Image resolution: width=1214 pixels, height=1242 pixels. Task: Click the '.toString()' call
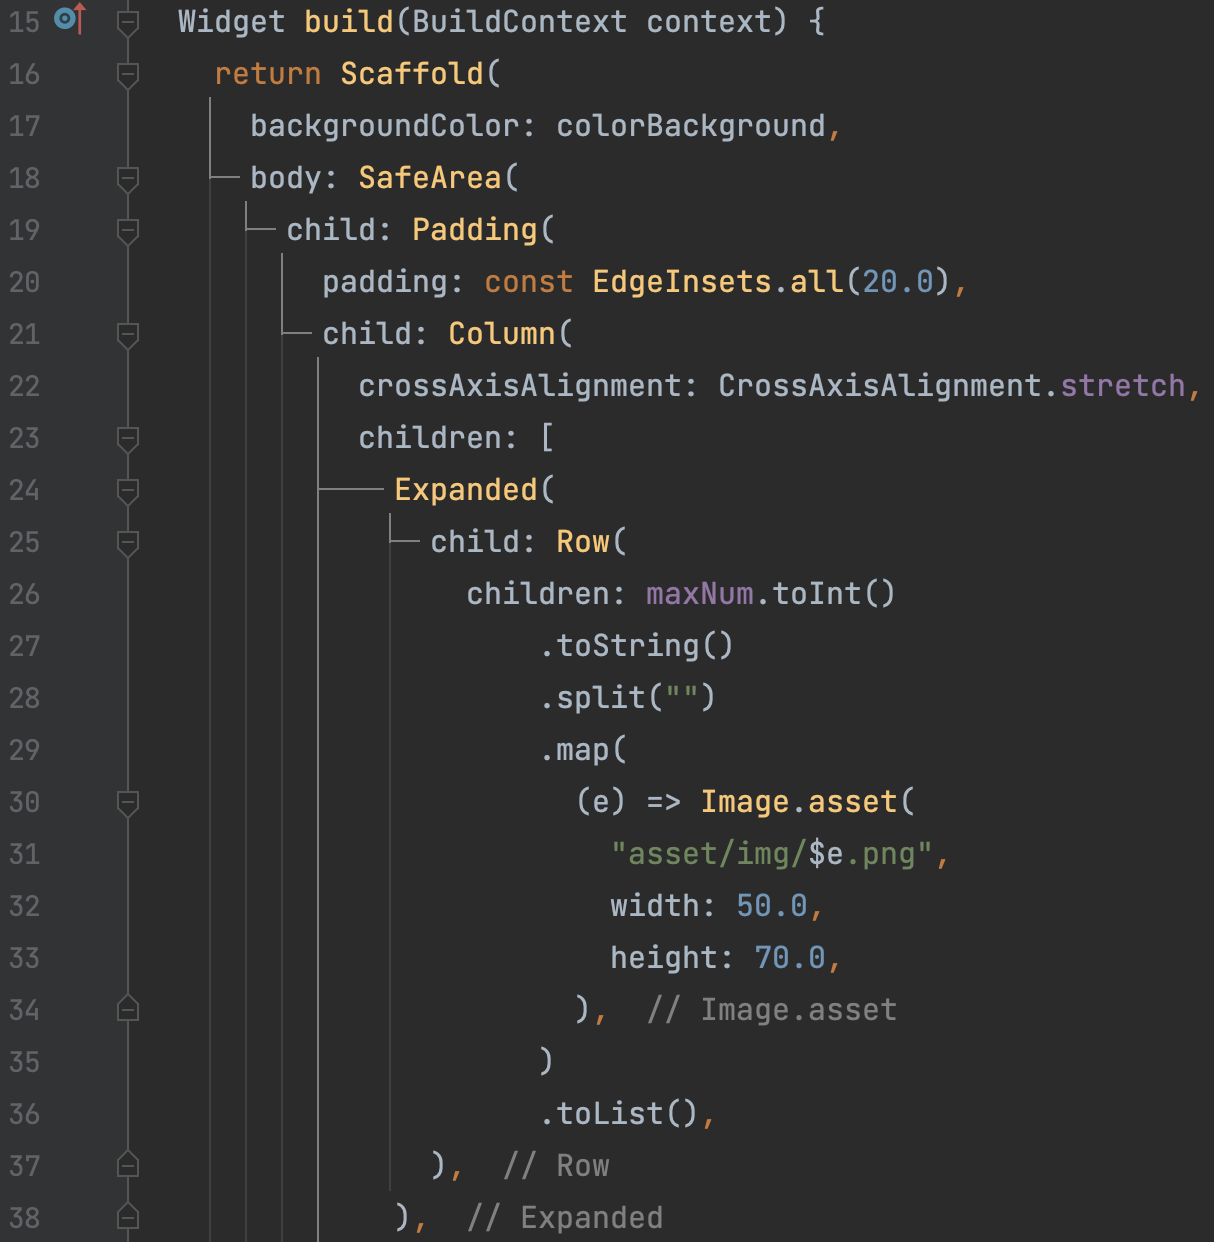tap(637, 646)
